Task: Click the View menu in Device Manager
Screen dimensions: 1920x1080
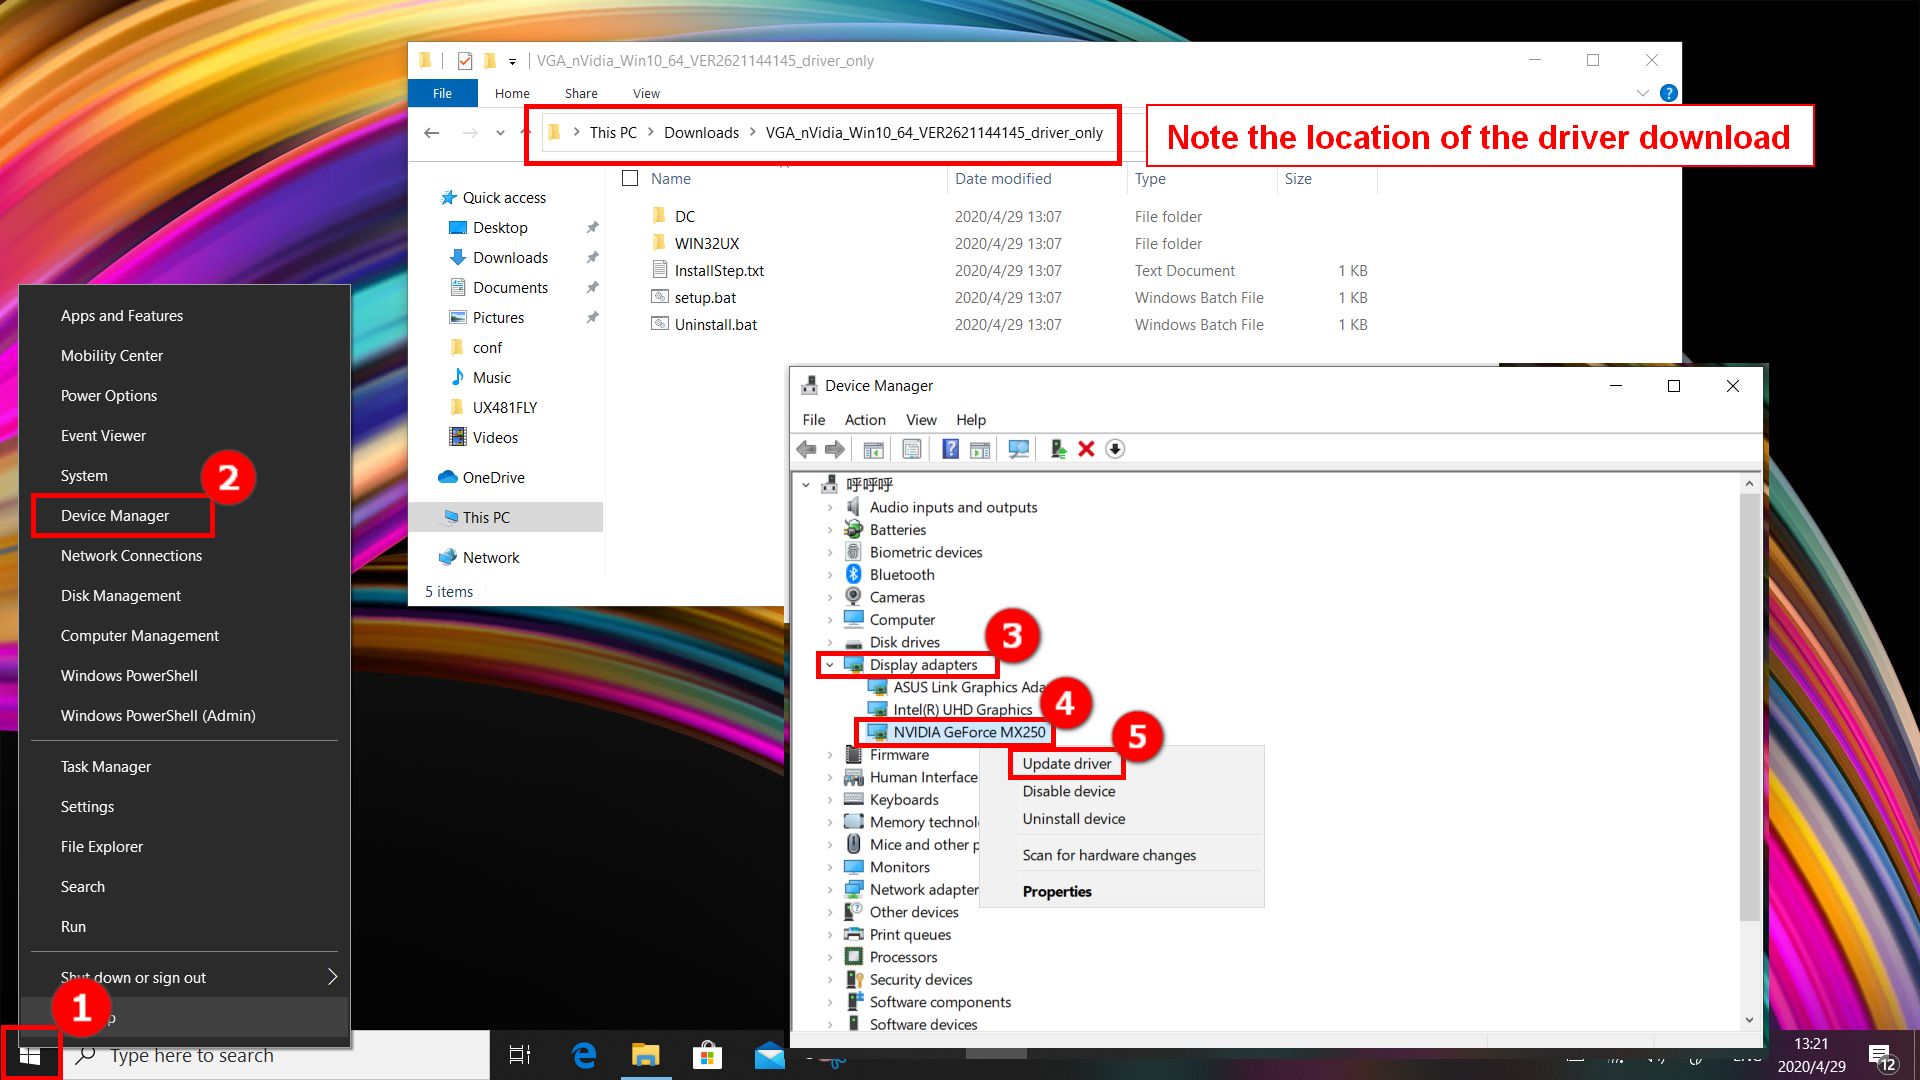Action: [x=920, y=419]
